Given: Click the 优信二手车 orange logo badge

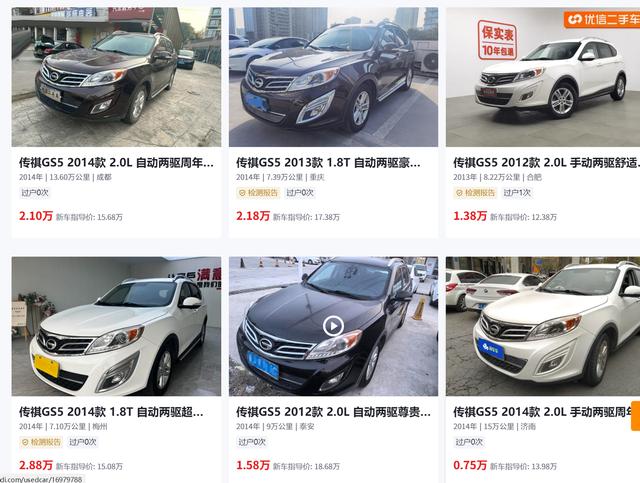Looking at the screenshot, I should pyautogui.click(x=602, y=19).
